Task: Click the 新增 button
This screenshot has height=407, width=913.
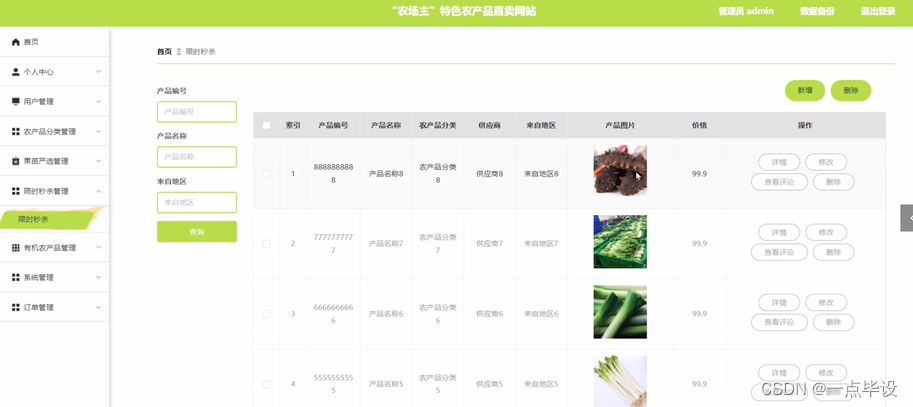Action: (x=805, y=90)
